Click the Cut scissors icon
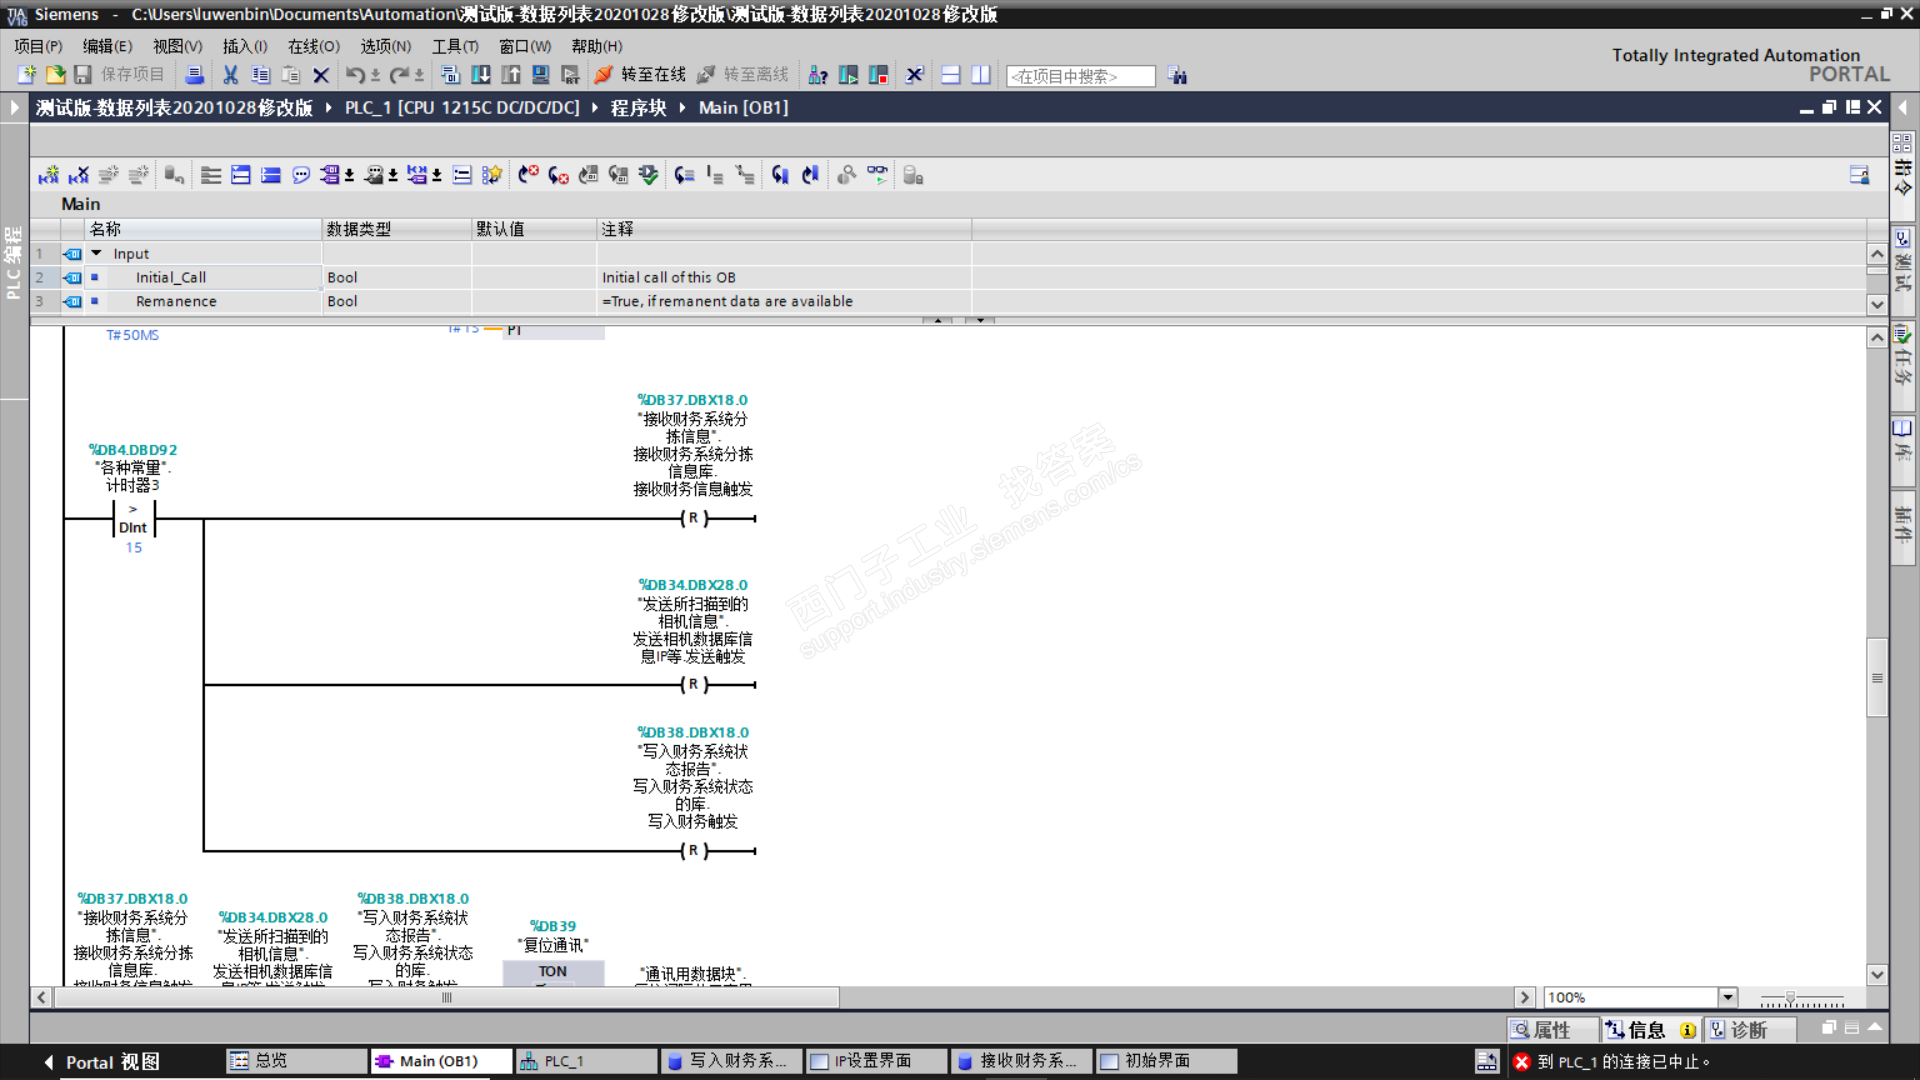The width and height of the screenshot is (1920, 1080). (x=230, y=75)
